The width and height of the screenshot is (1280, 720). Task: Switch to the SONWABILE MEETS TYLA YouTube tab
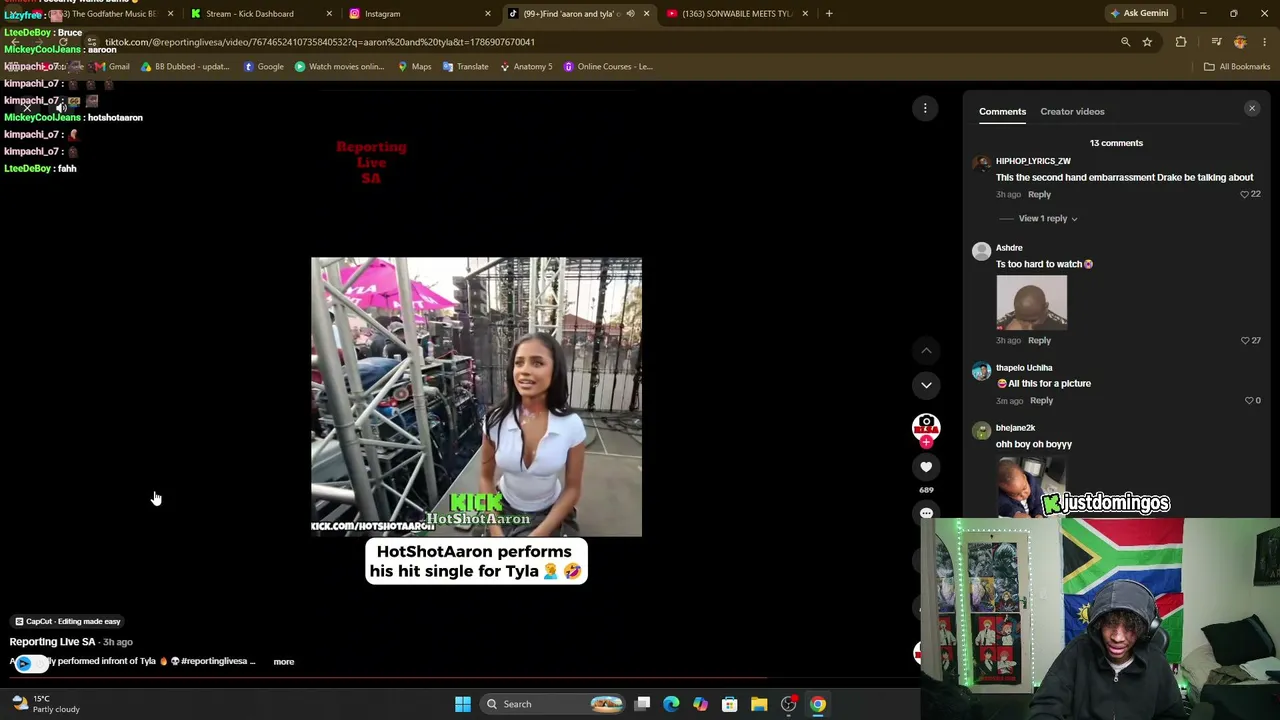pos(736,14)
